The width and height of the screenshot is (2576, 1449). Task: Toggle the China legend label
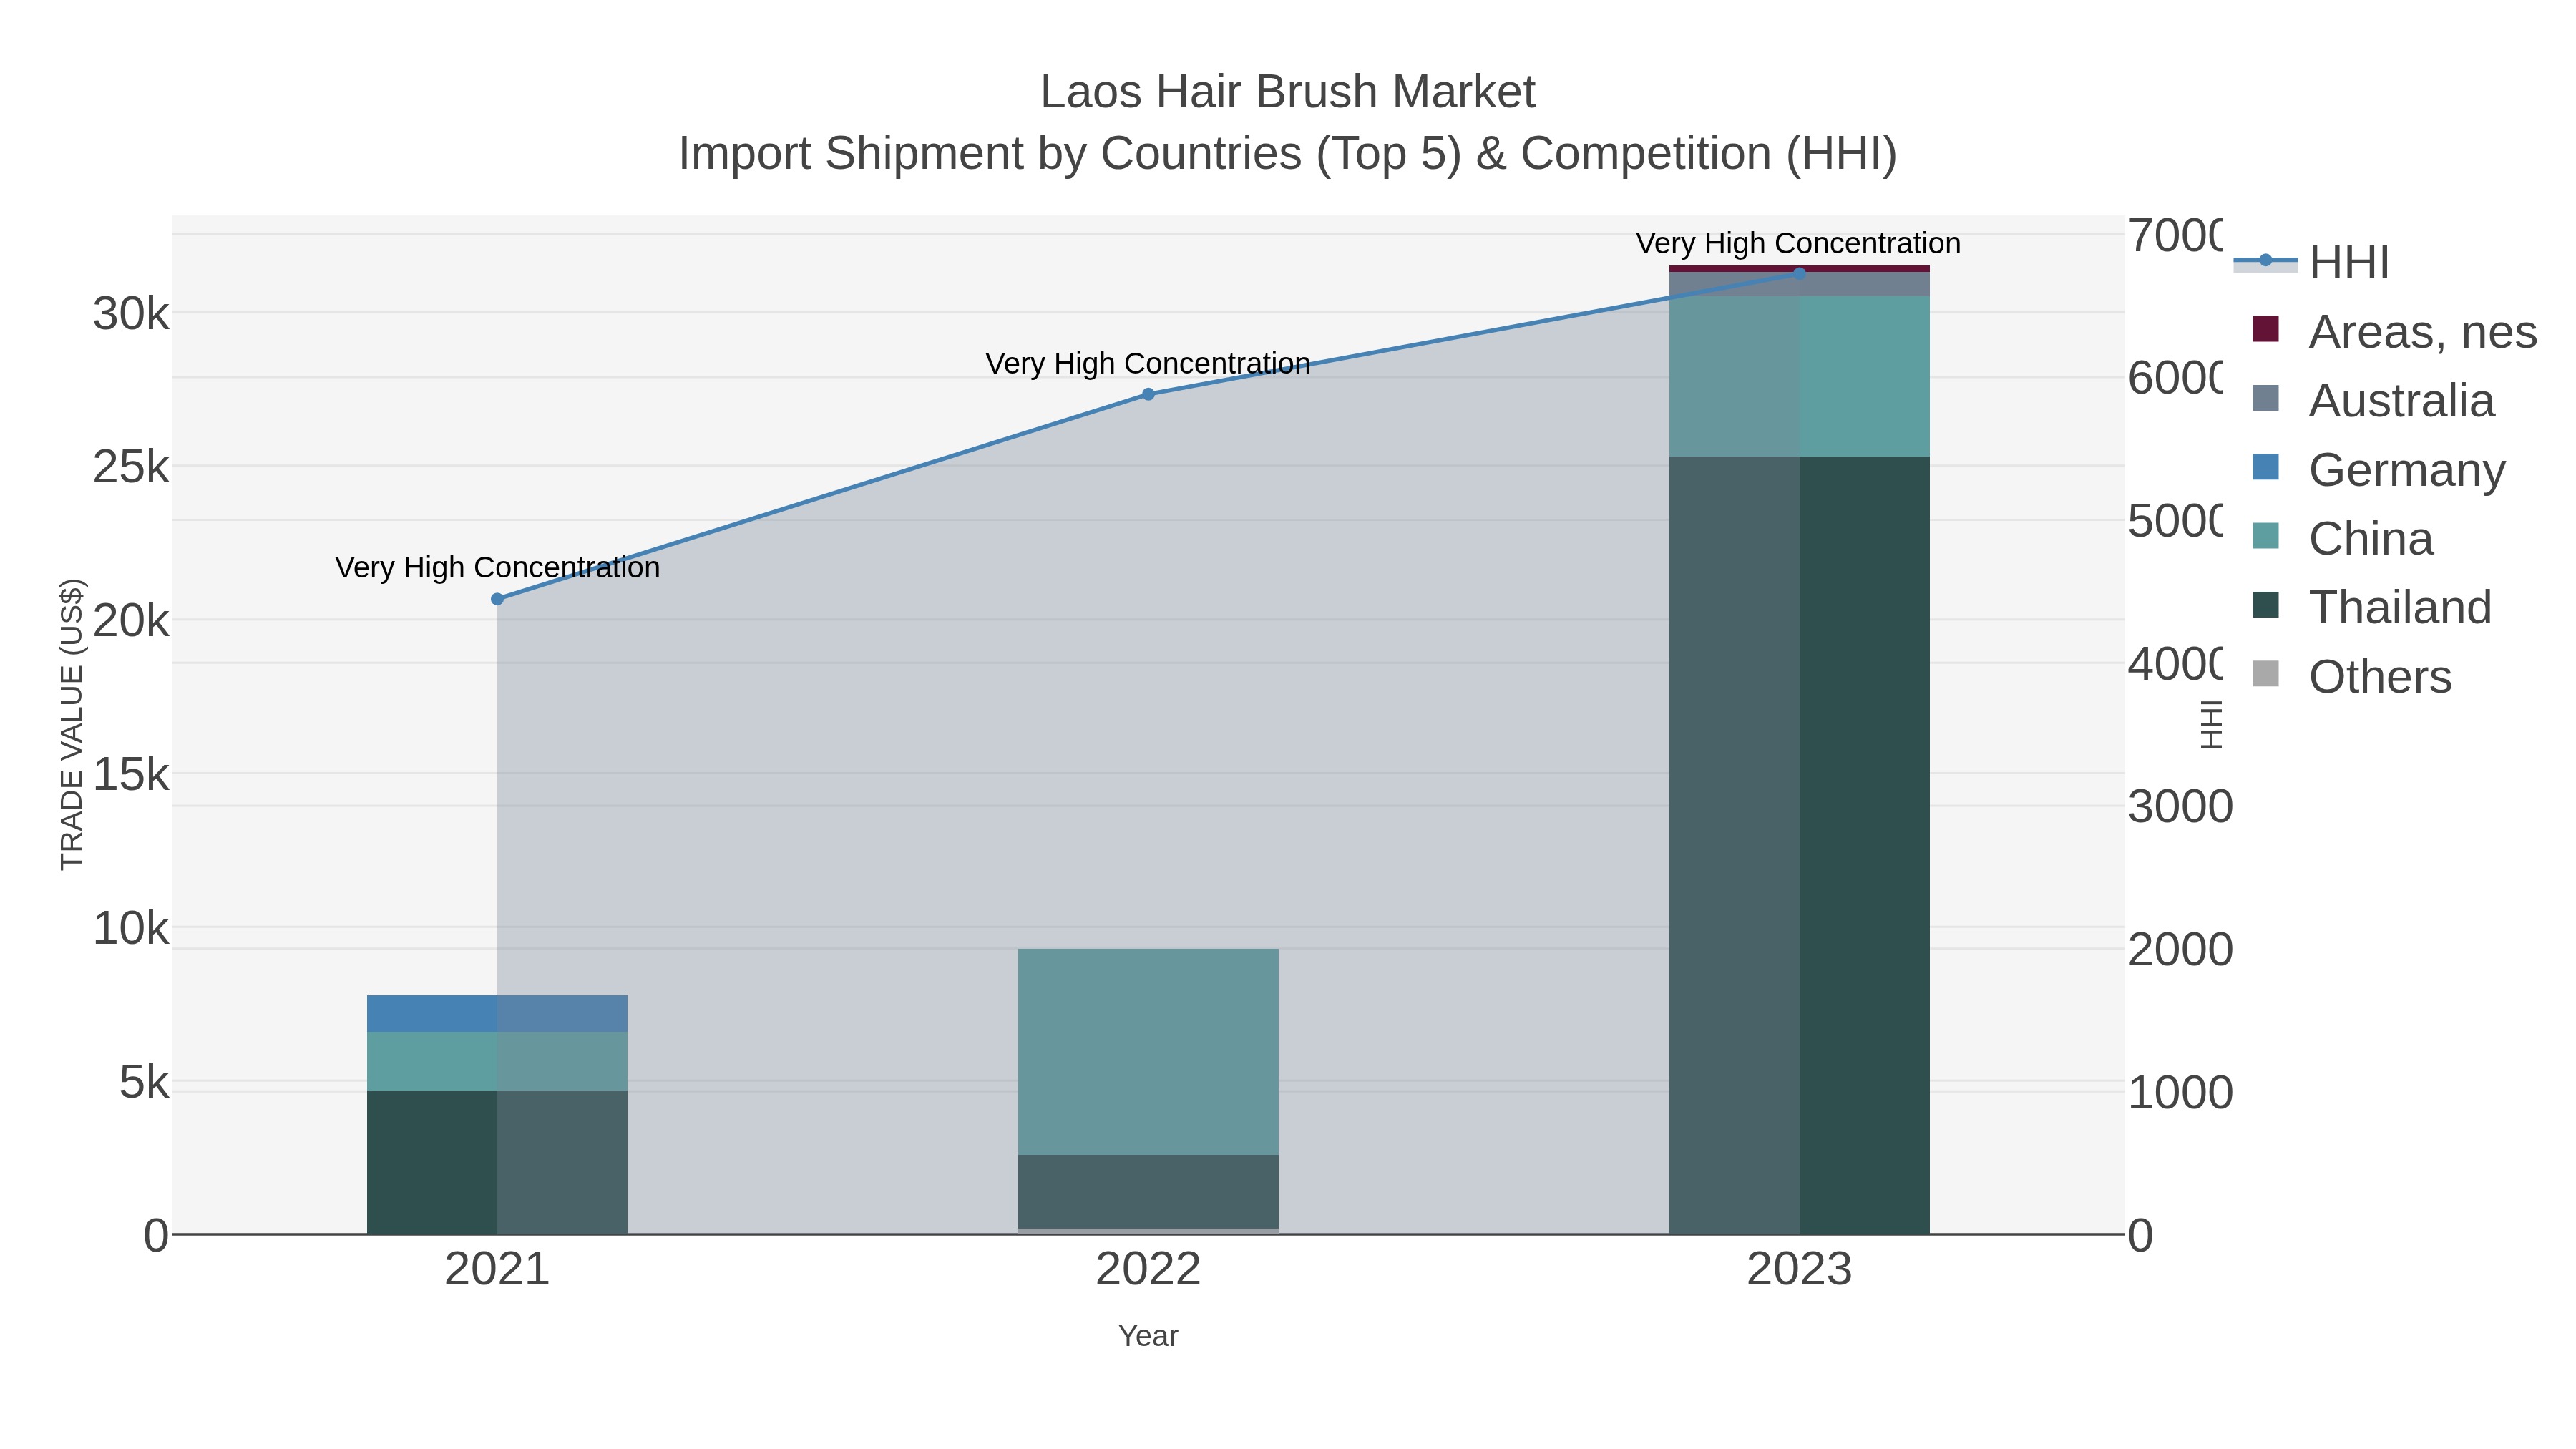(2371, 539)
